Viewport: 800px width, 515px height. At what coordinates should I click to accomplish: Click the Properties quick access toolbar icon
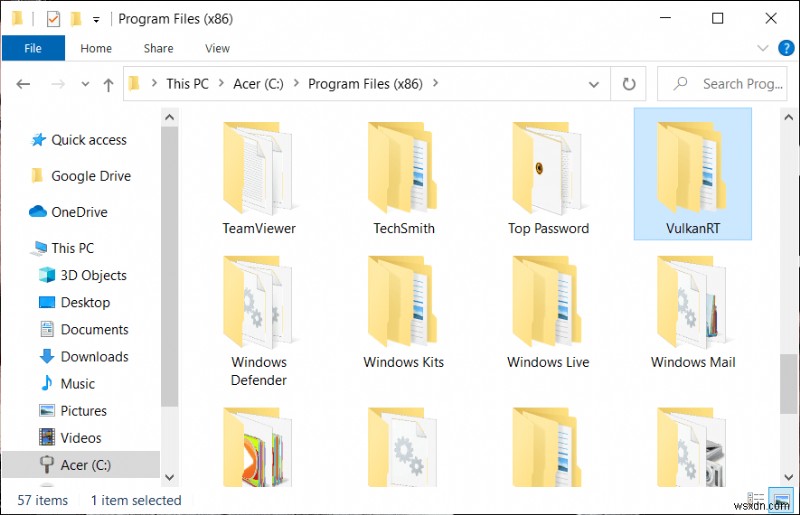click(x=53, y=19)
